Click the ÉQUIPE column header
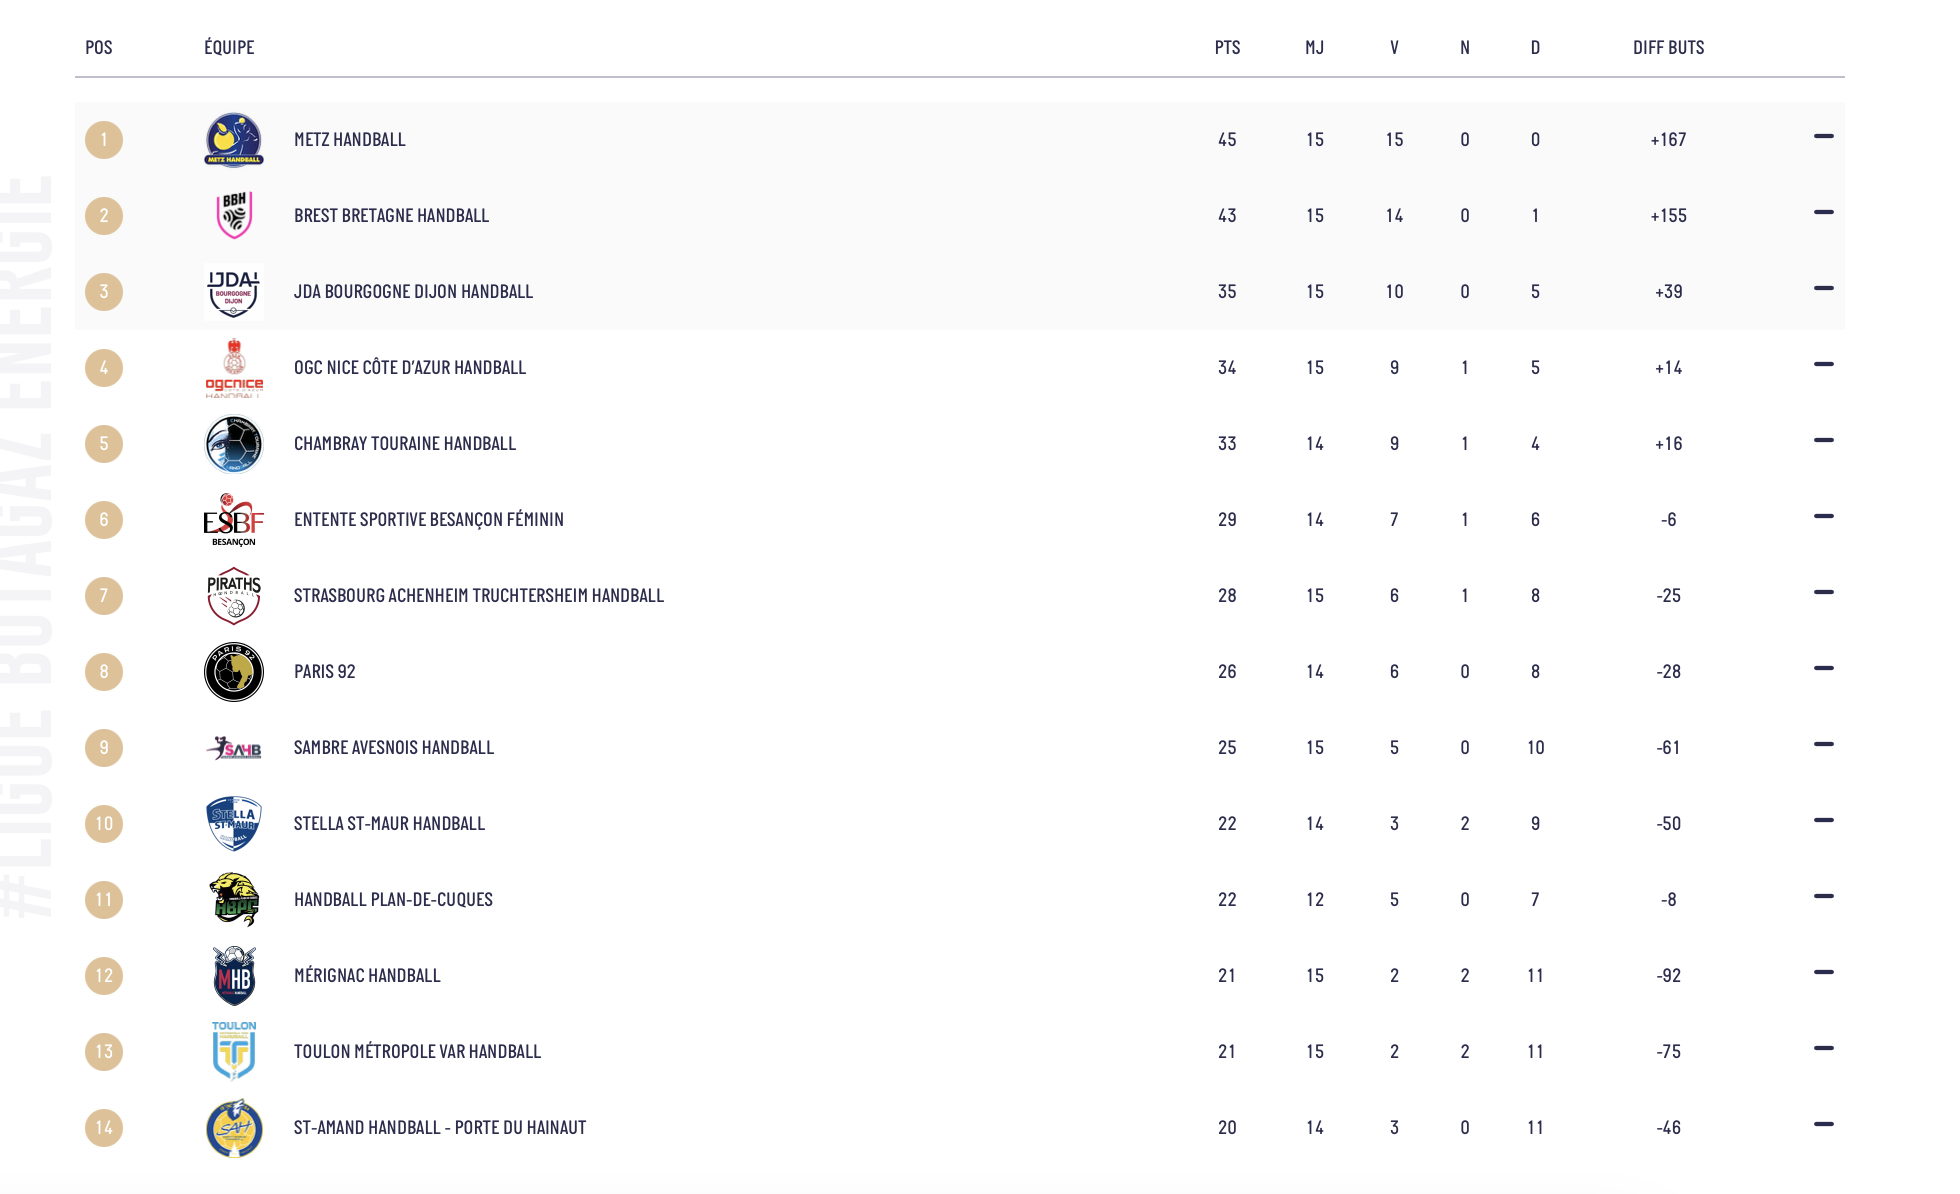This screenshot has width=1960, height=1194. 229,47
